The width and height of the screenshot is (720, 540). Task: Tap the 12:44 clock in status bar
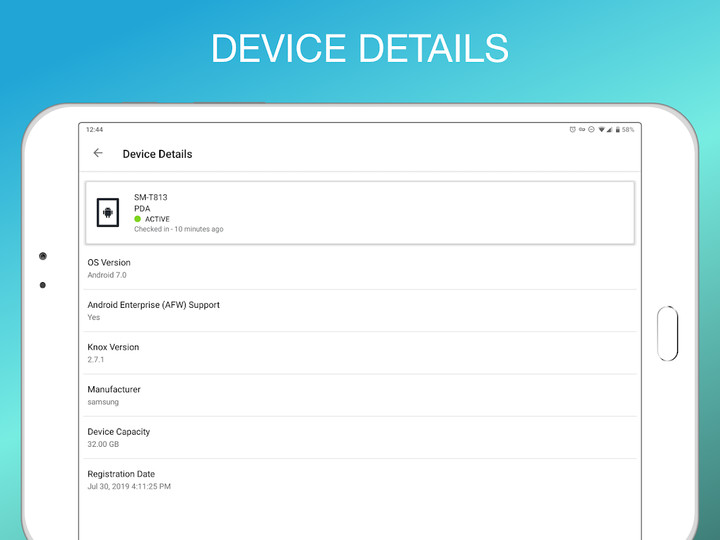coord(94,130)
